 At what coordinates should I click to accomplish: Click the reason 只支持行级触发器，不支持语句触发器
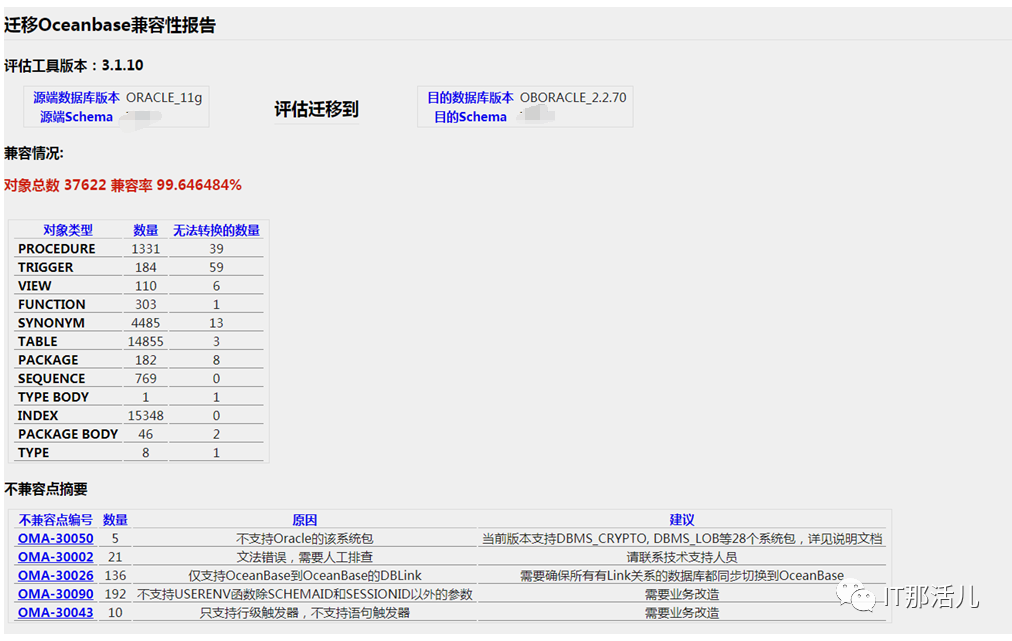(305, 613)
